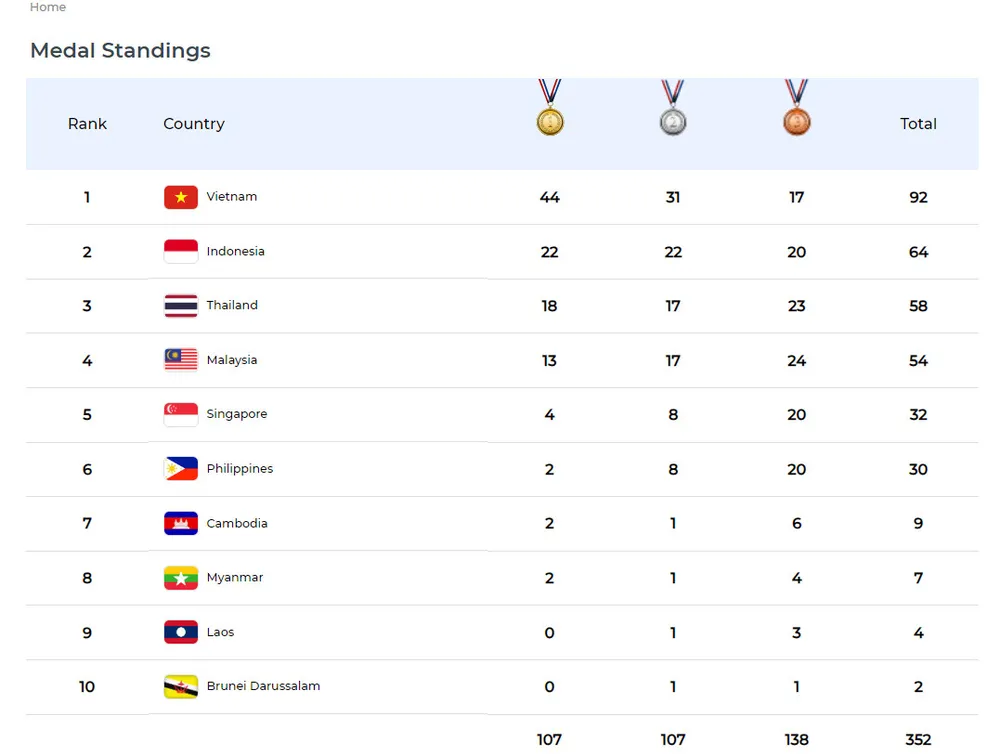Select the Total column header

pos(918,124)
